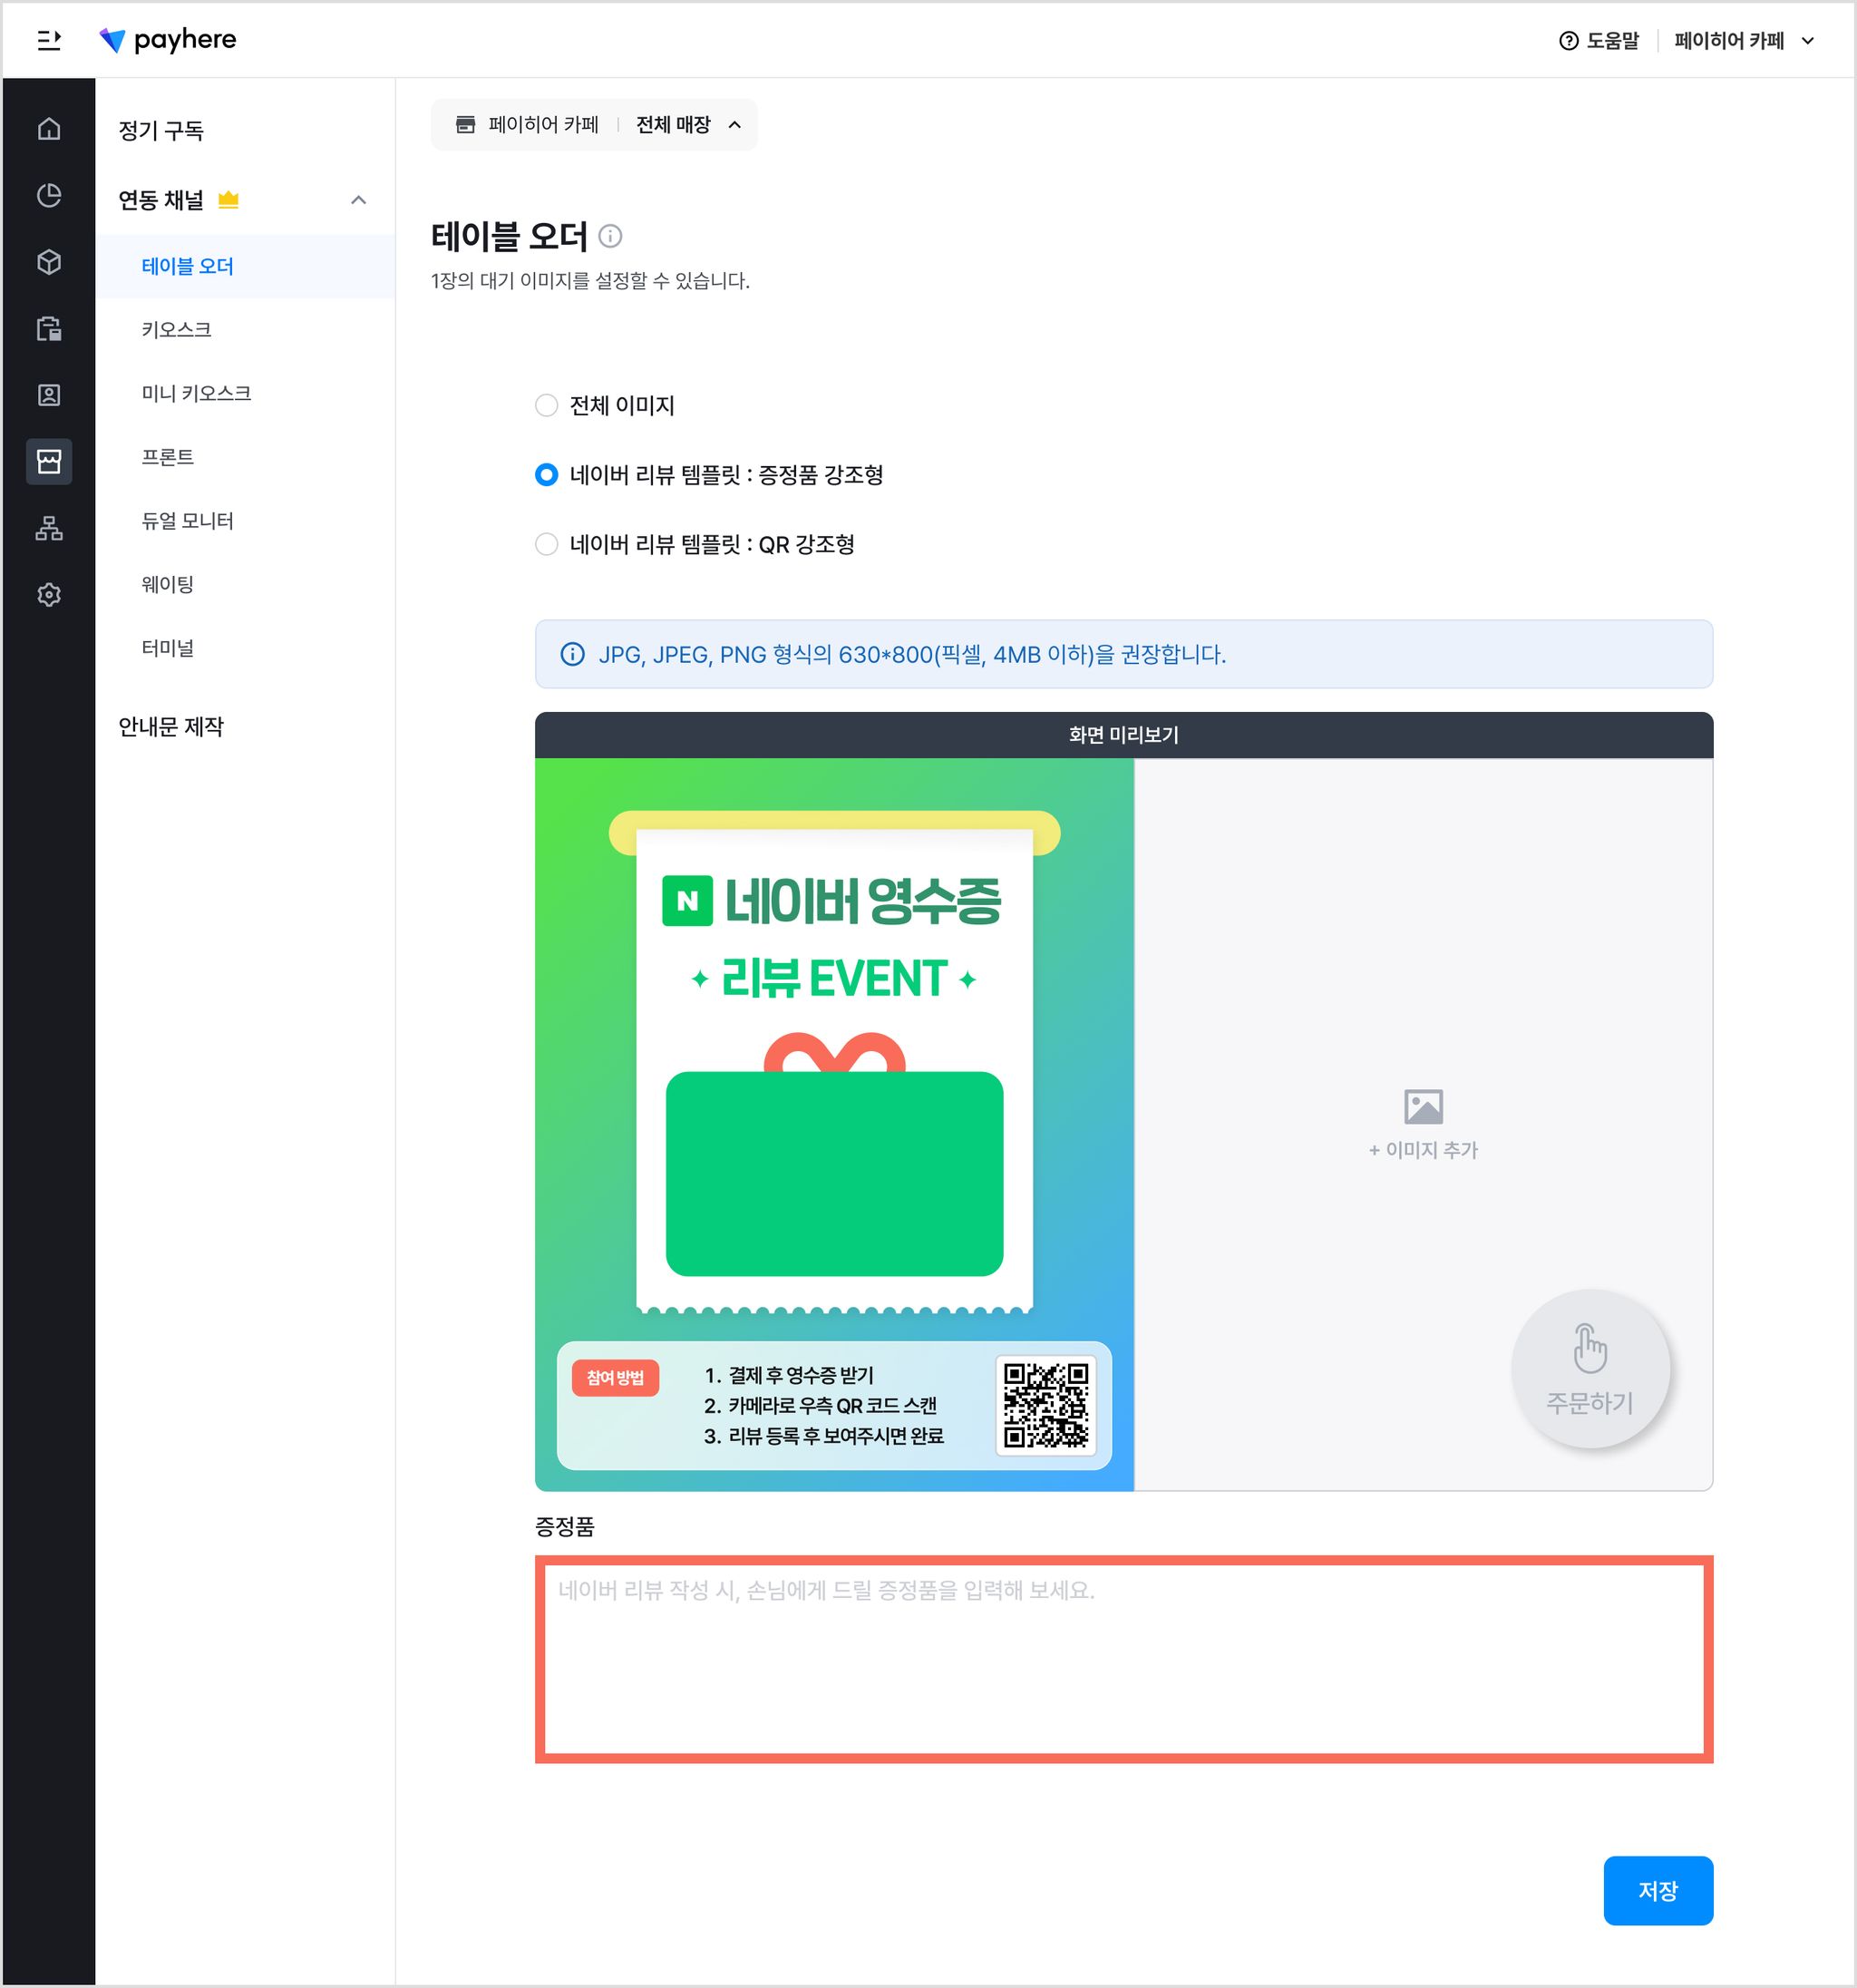Click the question mark help icon
The height and width of the screenshot is (1988, 1857).
coord(1569,41)
